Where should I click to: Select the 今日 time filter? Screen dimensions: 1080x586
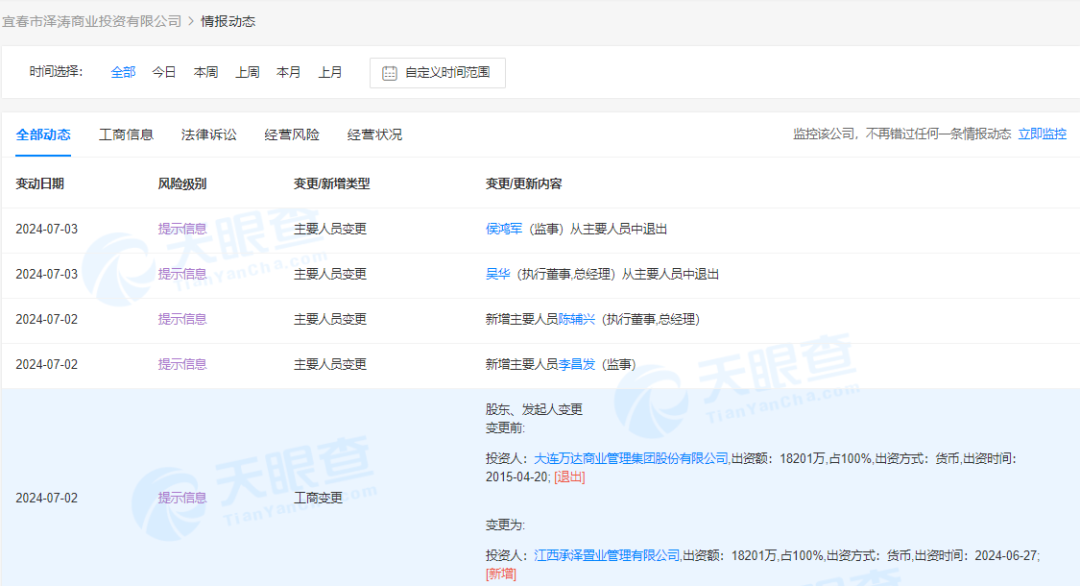tap(163, 72)
